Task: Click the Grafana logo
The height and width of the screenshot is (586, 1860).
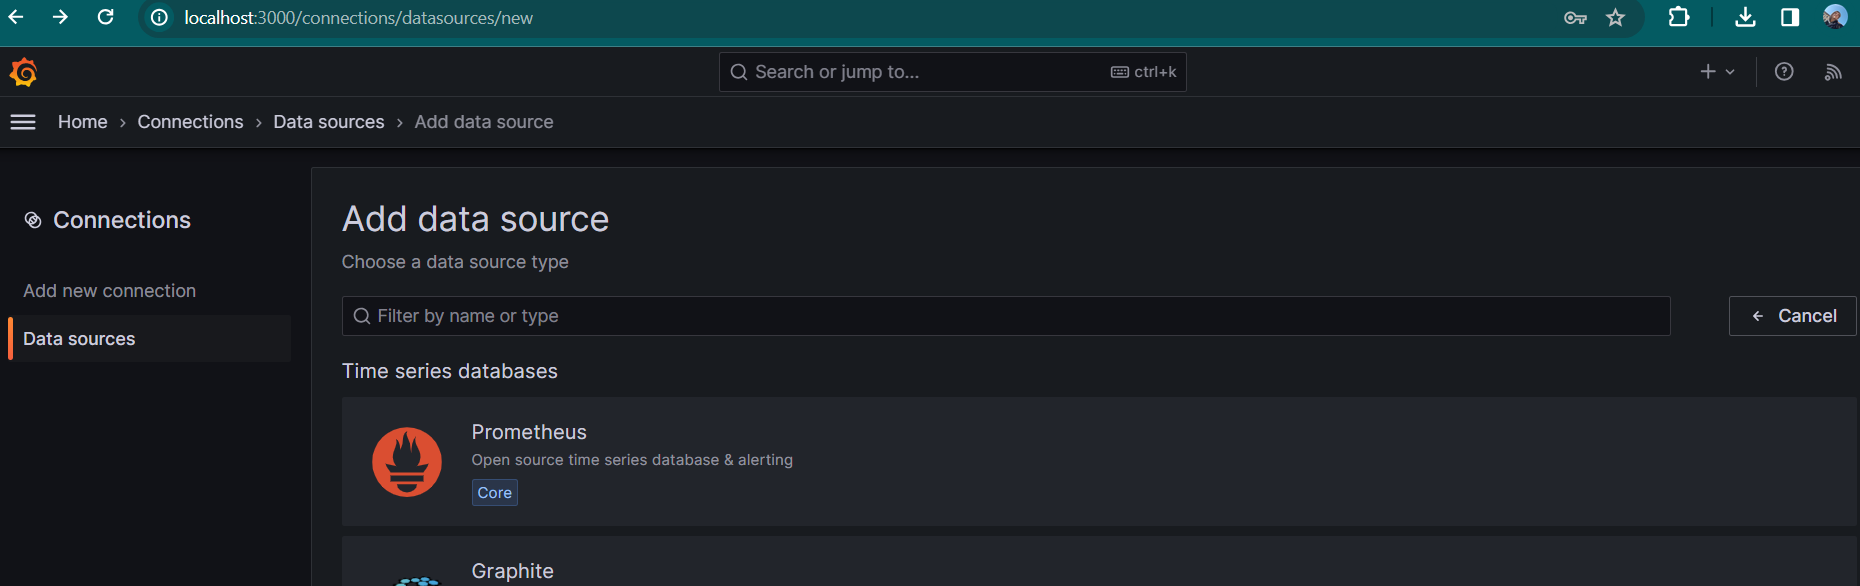Action: pos(23,72)
